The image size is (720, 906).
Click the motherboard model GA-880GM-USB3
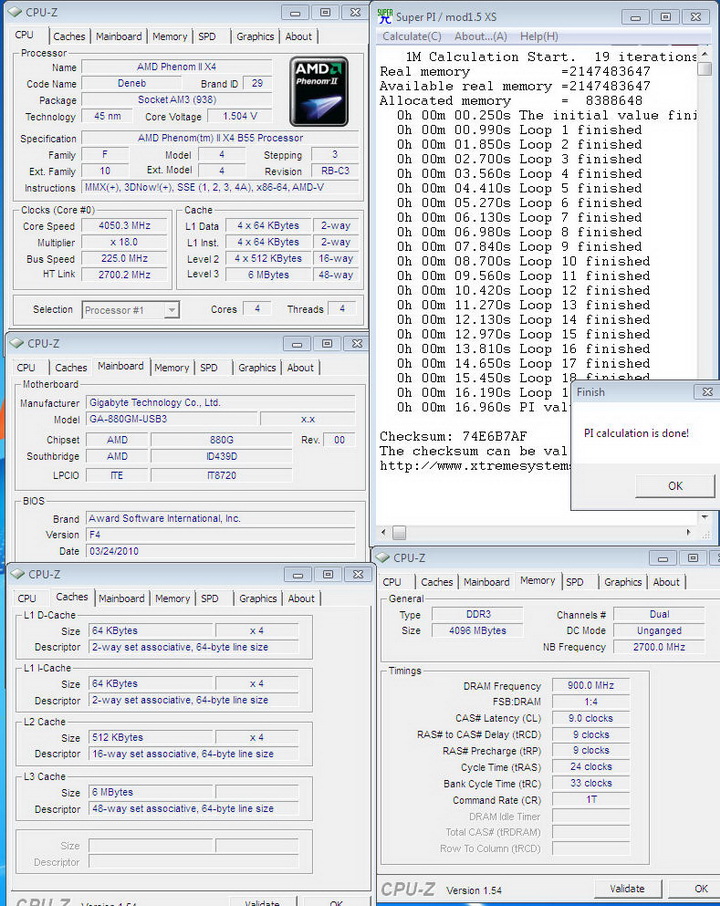pos(172,419)
